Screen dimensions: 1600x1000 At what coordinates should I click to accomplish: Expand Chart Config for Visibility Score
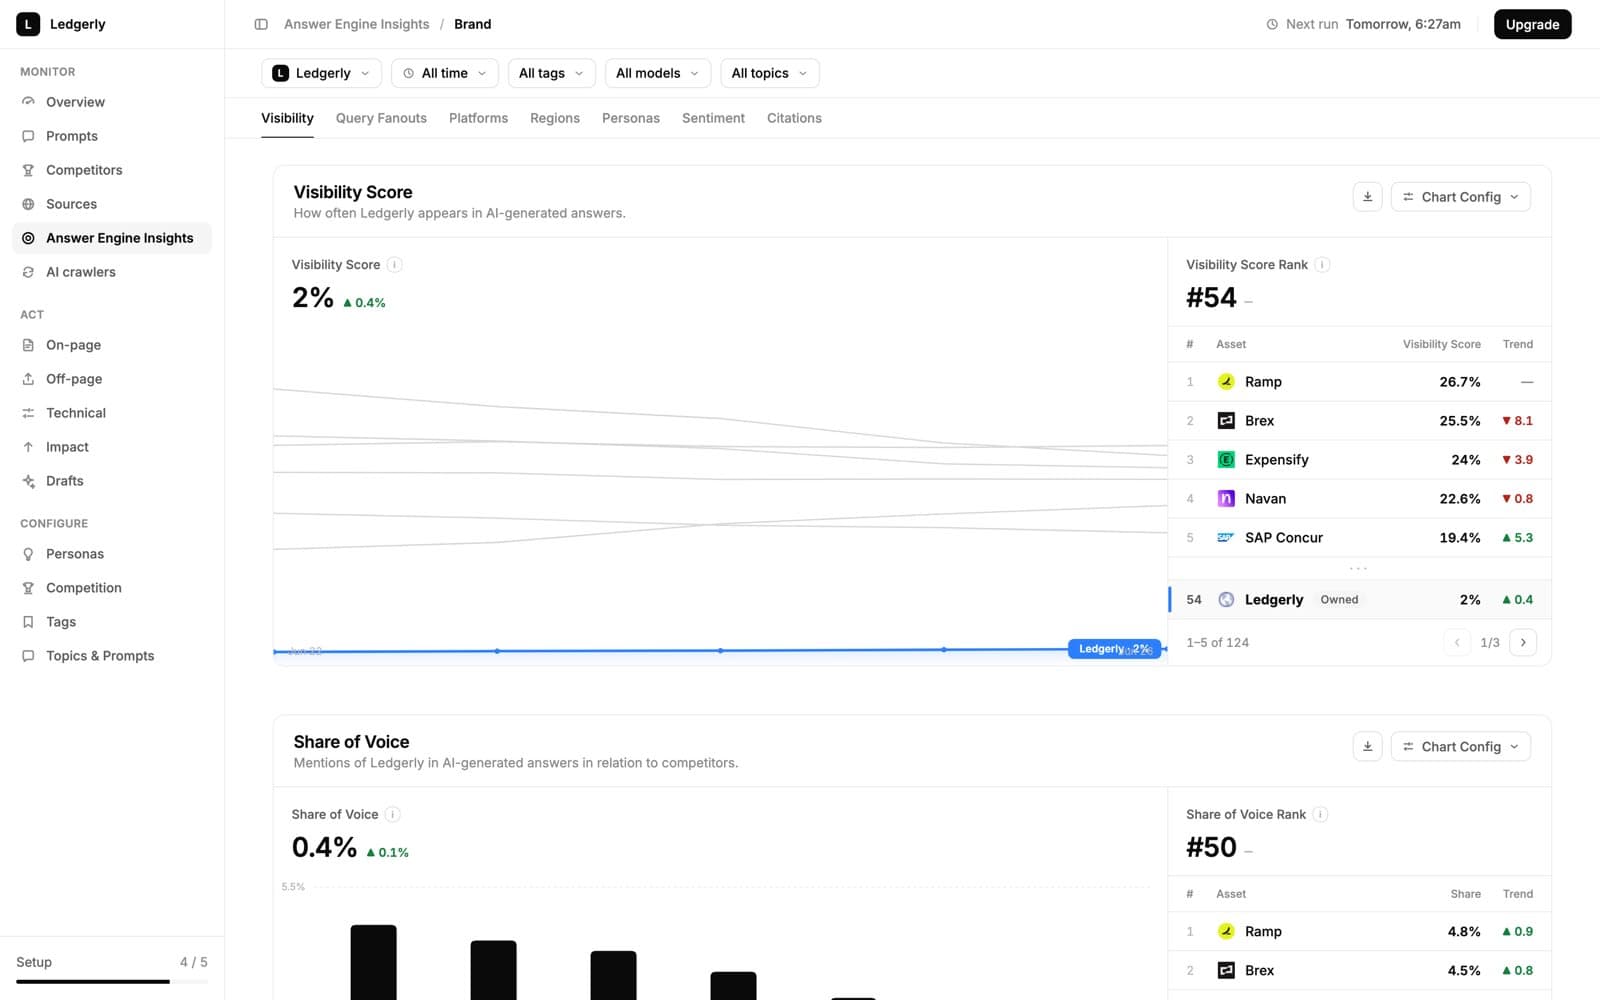tap(1461, 197)
